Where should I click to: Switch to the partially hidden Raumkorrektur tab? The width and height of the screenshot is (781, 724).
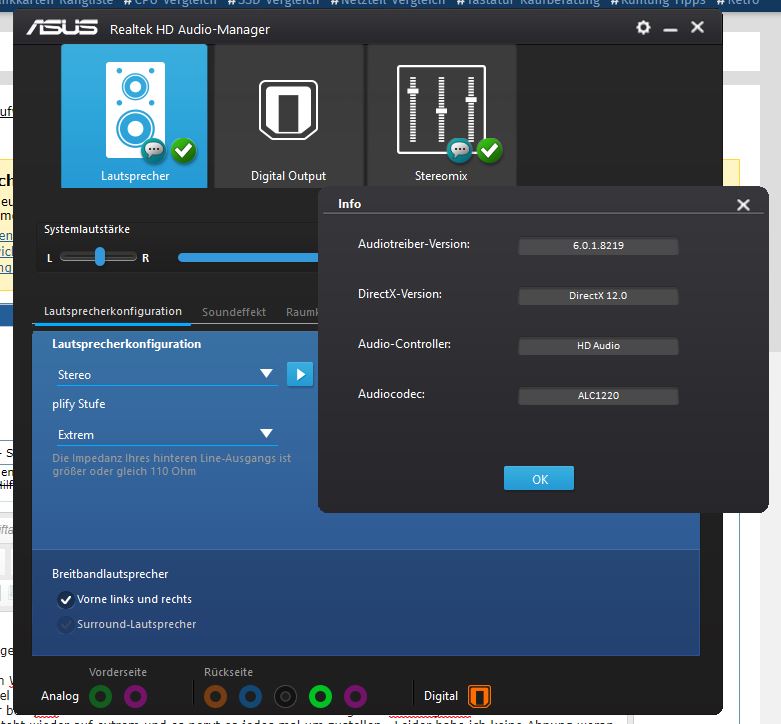click(x=302, y=312)
